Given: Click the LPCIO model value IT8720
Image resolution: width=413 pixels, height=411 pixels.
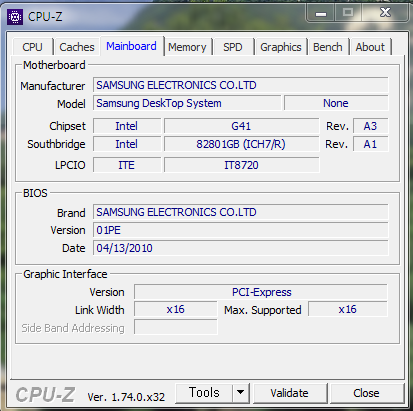Looking at the screenshot, I should point(241,165).
